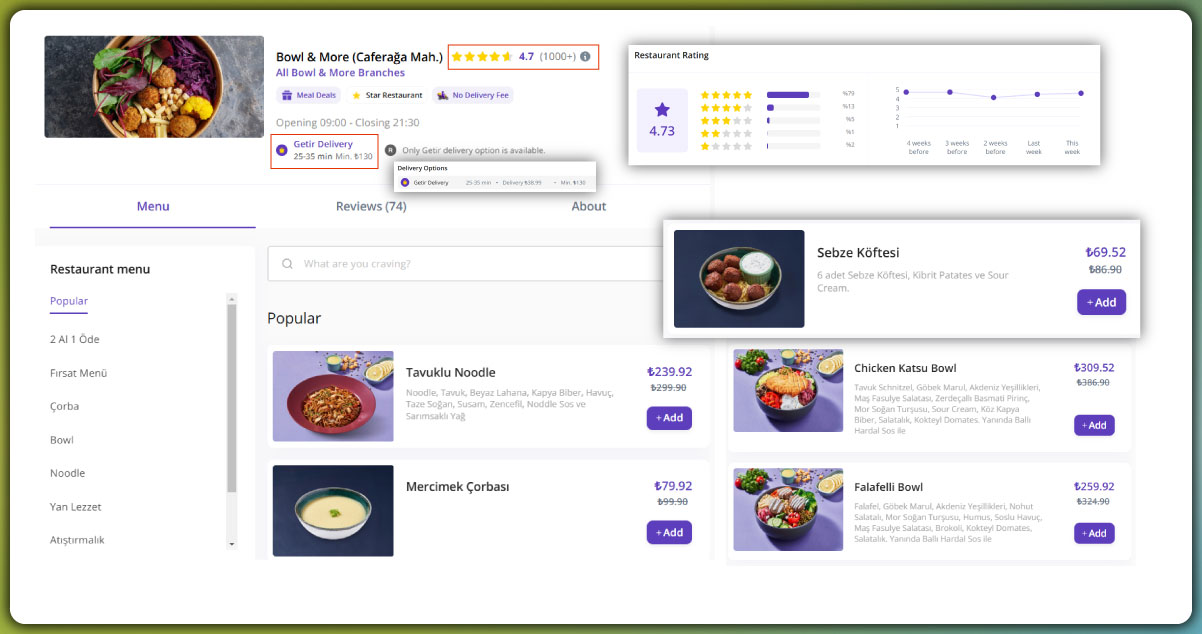Viewport: 1202px width, 634px height.
Task: Open the Sebze Köftesi photo
Action: coord(739,279)
